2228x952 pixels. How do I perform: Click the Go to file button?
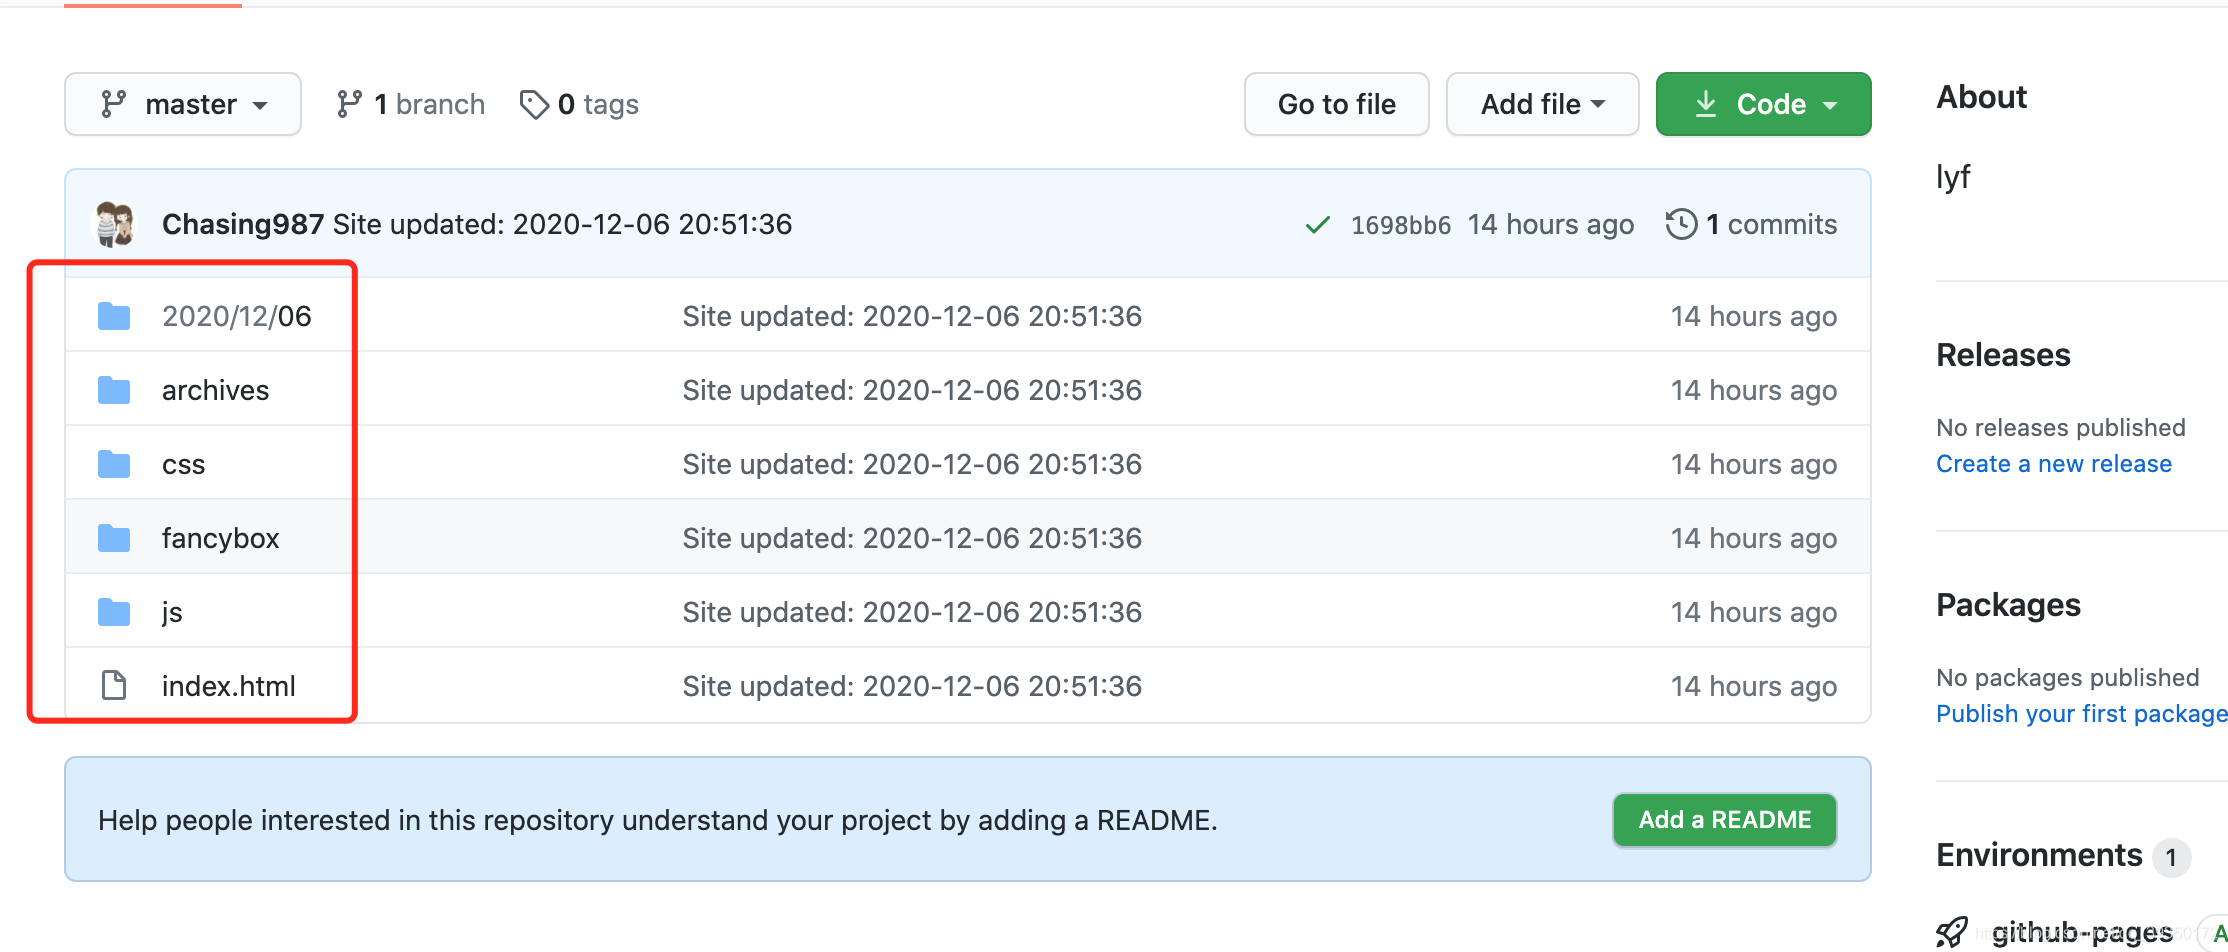point(1336,104)
